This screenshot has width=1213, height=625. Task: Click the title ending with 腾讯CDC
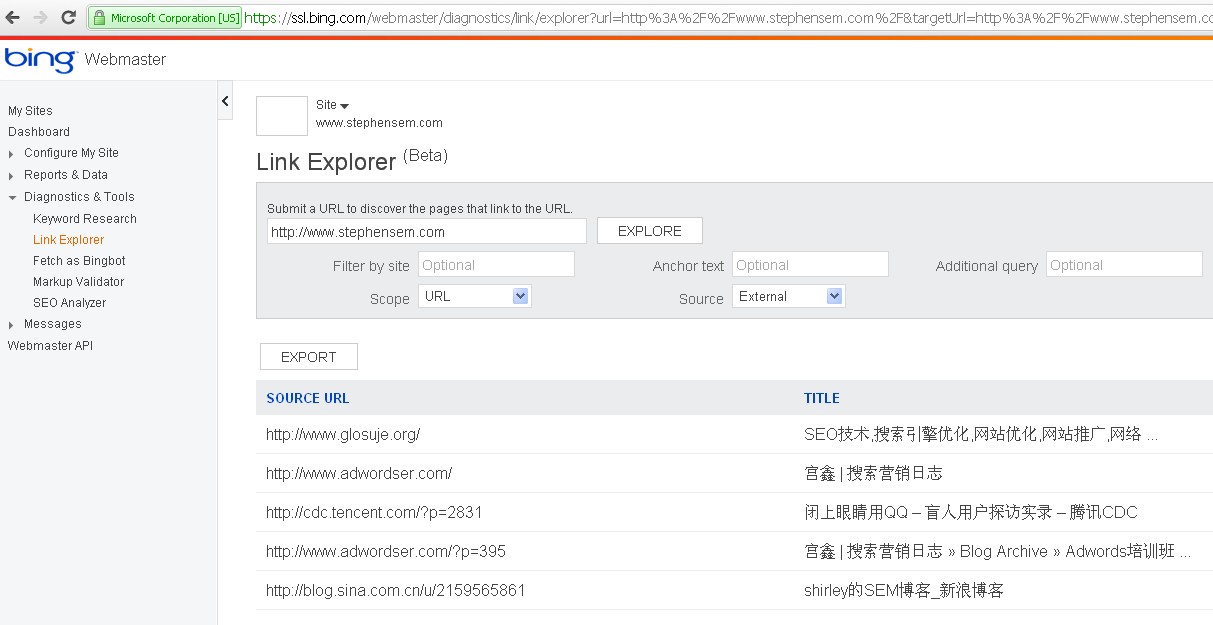pyautogui.click(x=971, y=513)
